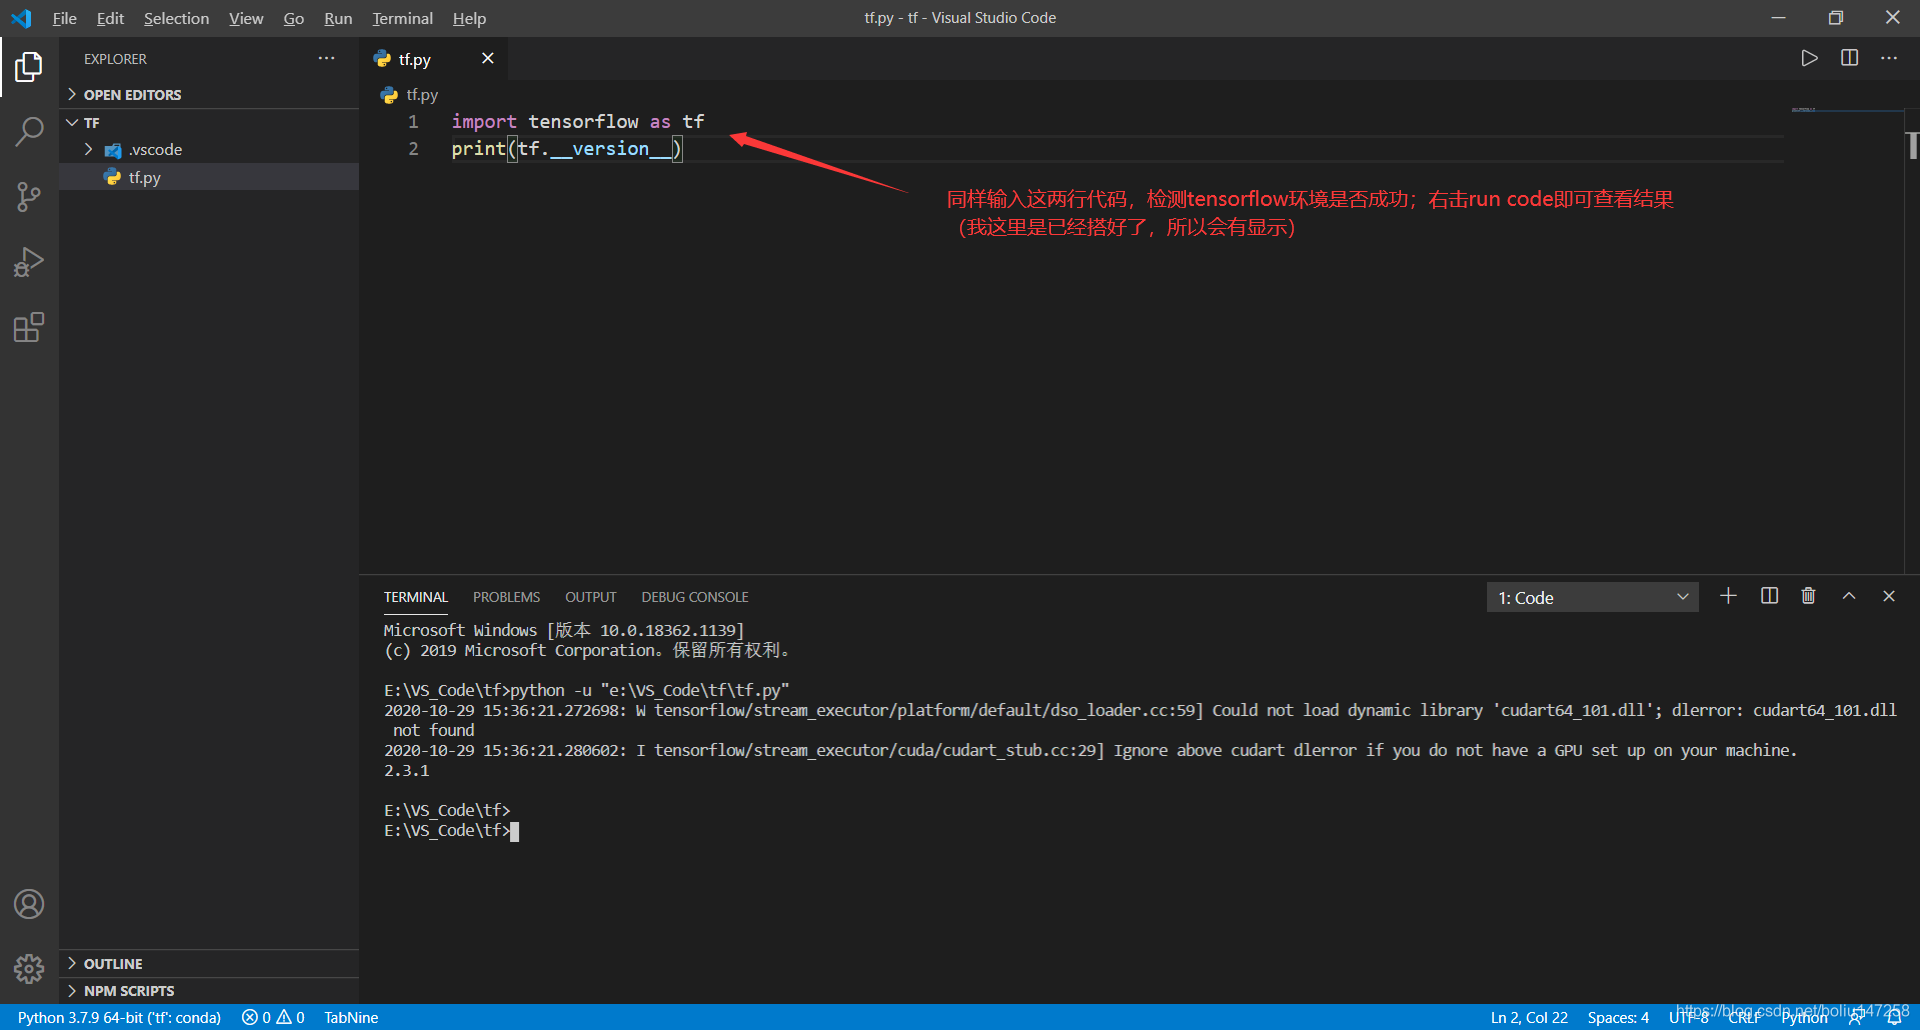Screen dimensions: 1920x1030
Task: Close the terminal panel
Action: 1889,596
